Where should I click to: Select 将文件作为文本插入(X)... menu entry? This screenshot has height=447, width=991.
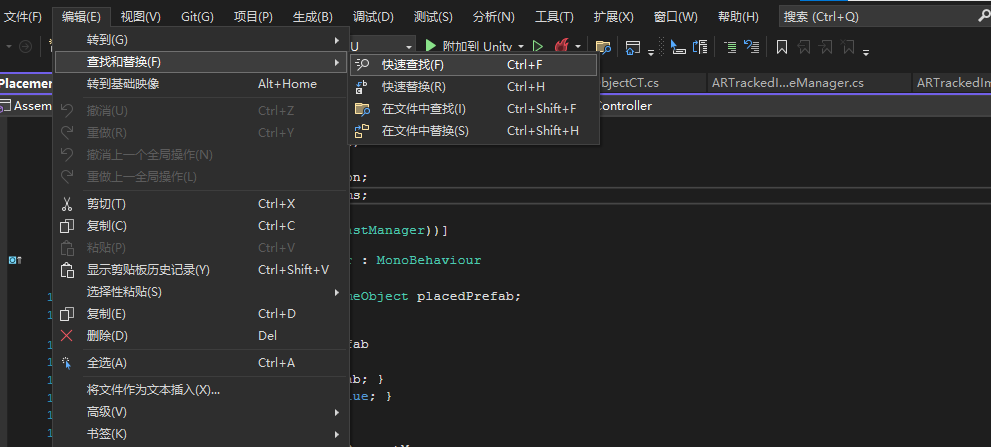201,390
